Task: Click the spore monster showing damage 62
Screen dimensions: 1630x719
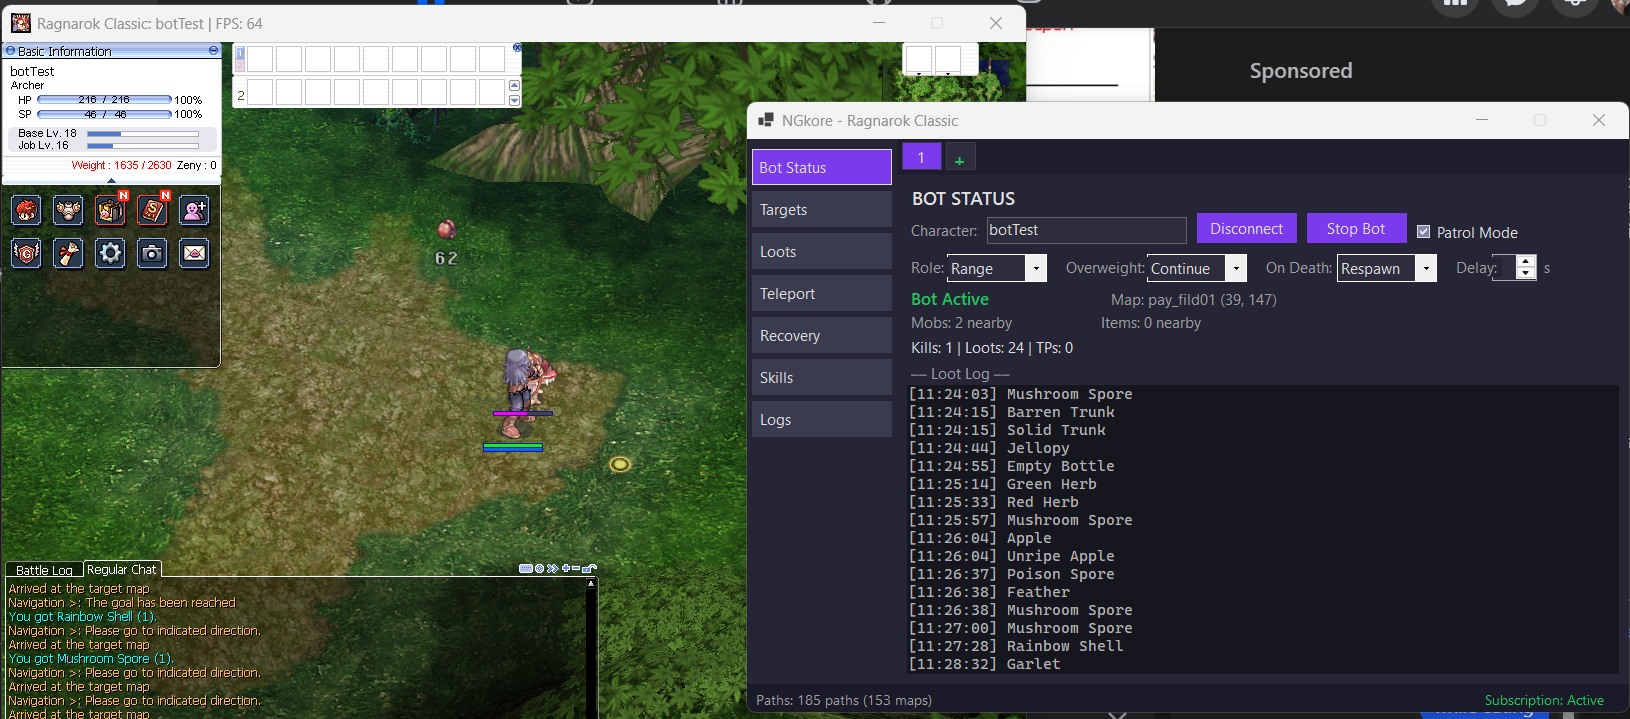Action: click(x=447, y=229)
